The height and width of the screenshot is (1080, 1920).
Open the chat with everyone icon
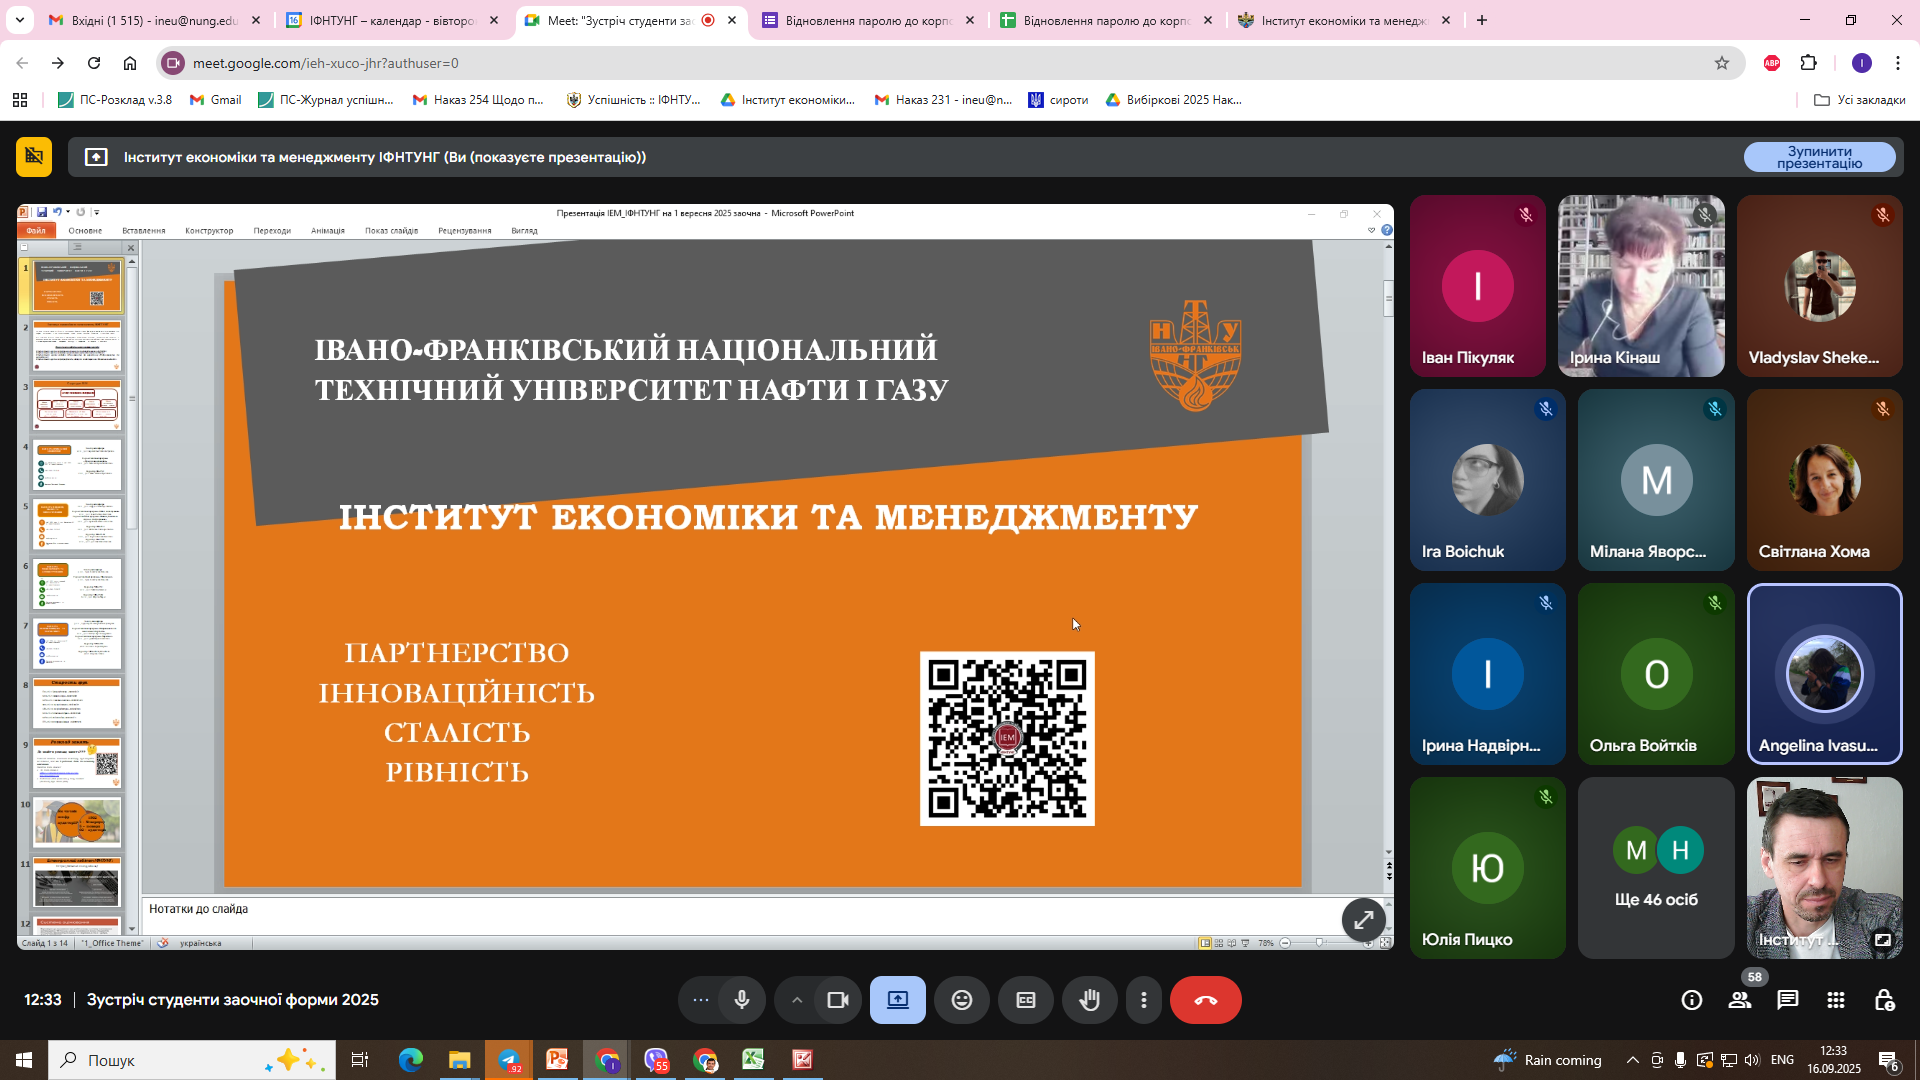pyautogui.click(x=1788, y=1000)
